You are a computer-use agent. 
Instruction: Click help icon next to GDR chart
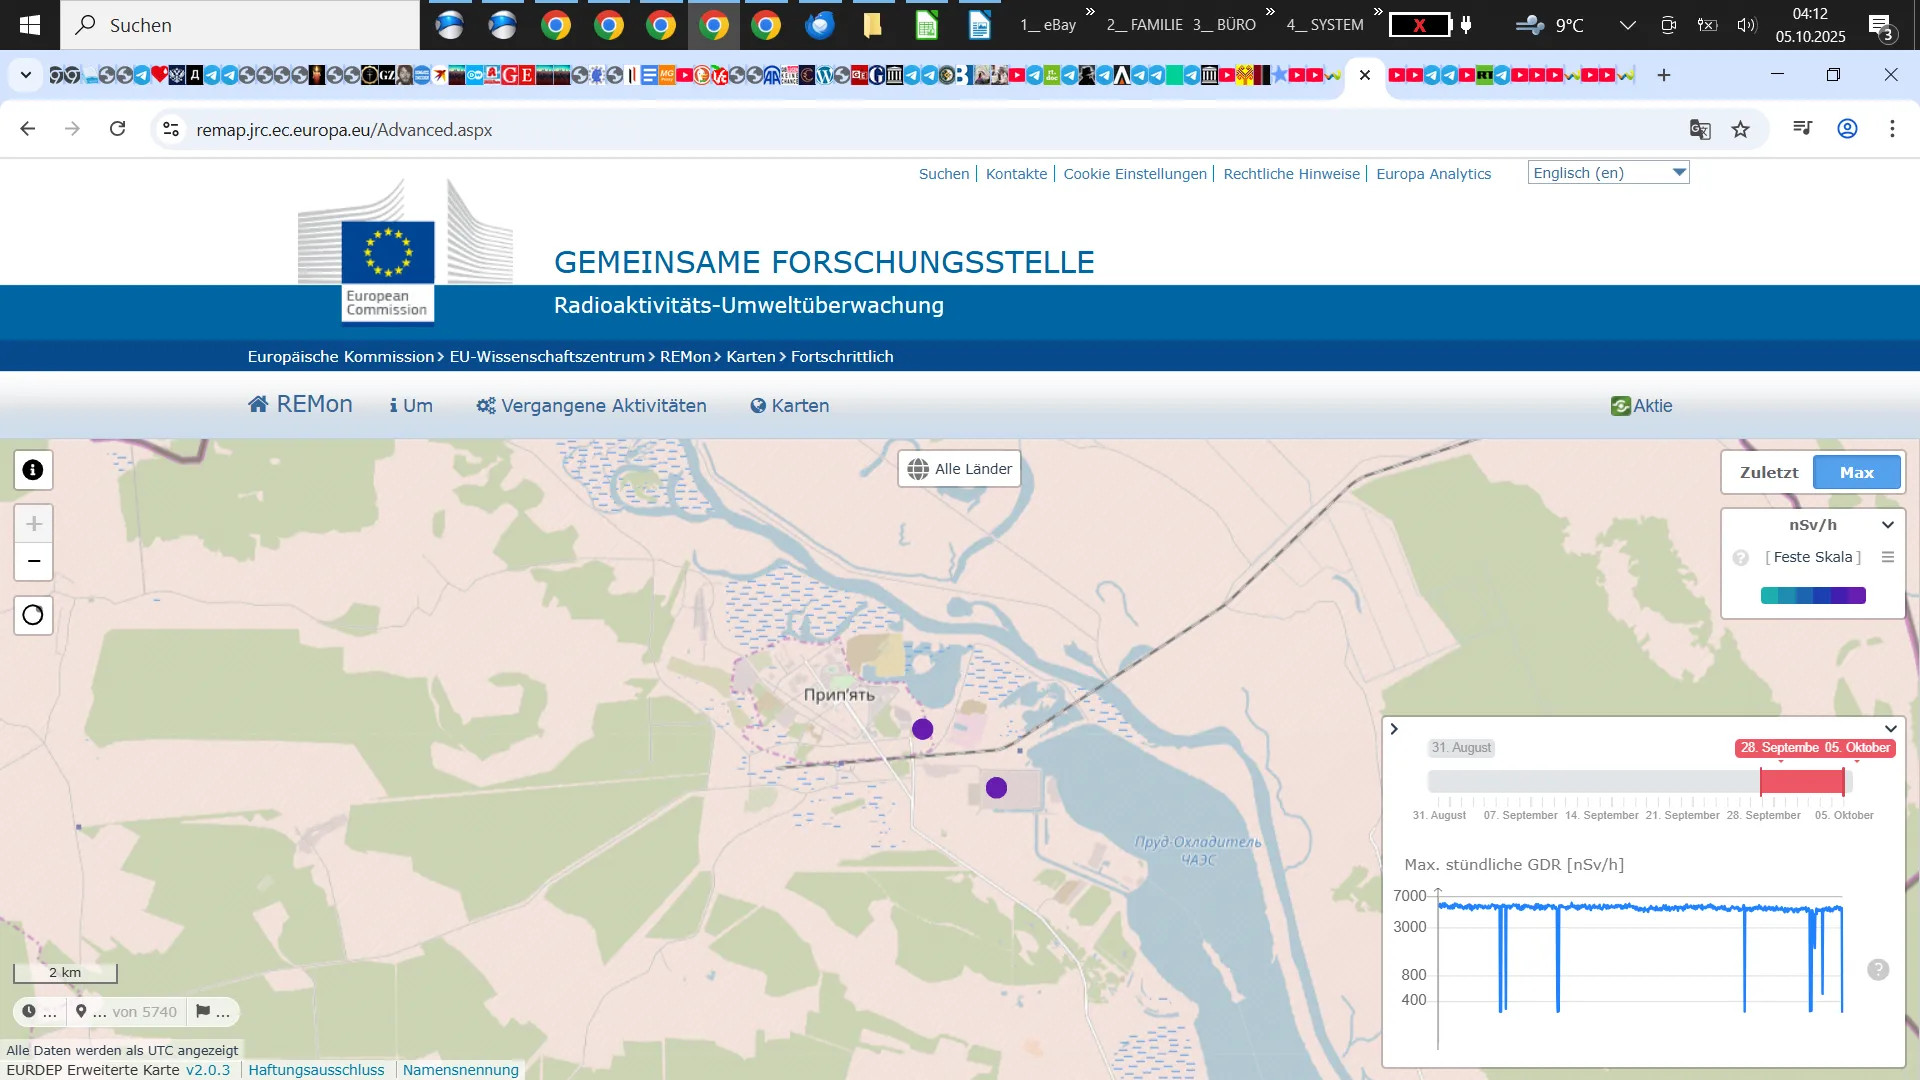pyautogui.click(x=1878, y=970)
